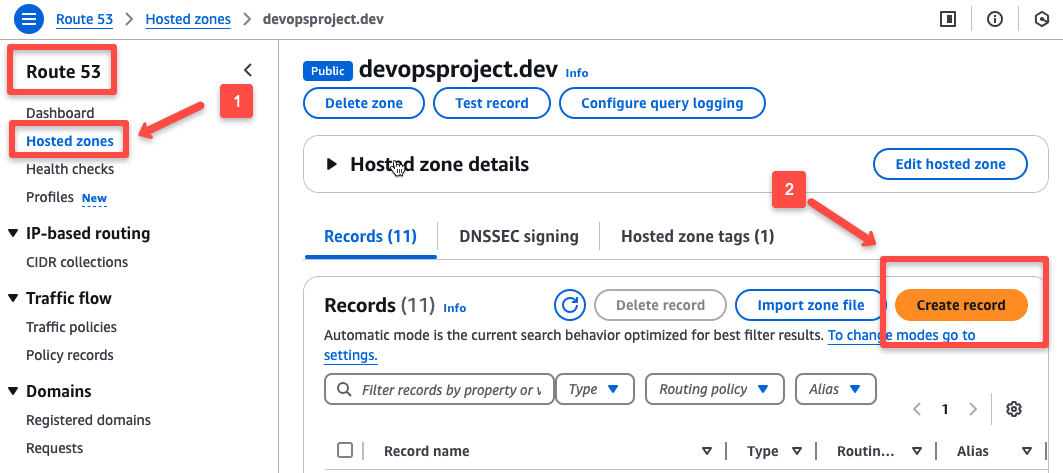Image resolution: width=1063 pixels, height=473 pixels.
Task: Open the Type filter dropdown
Action: pyautogui.click(x=595, y=390)
